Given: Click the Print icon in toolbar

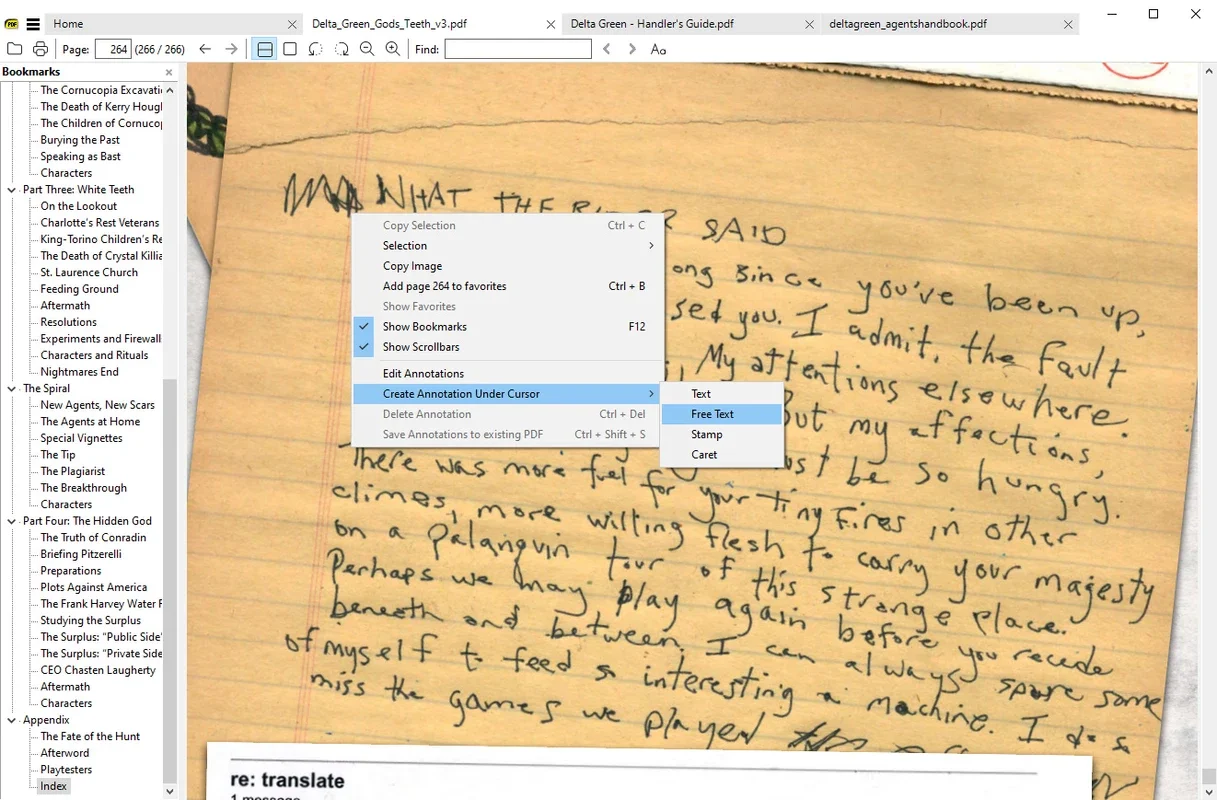Looking at the screenshot, I should (x=40, y=49).
